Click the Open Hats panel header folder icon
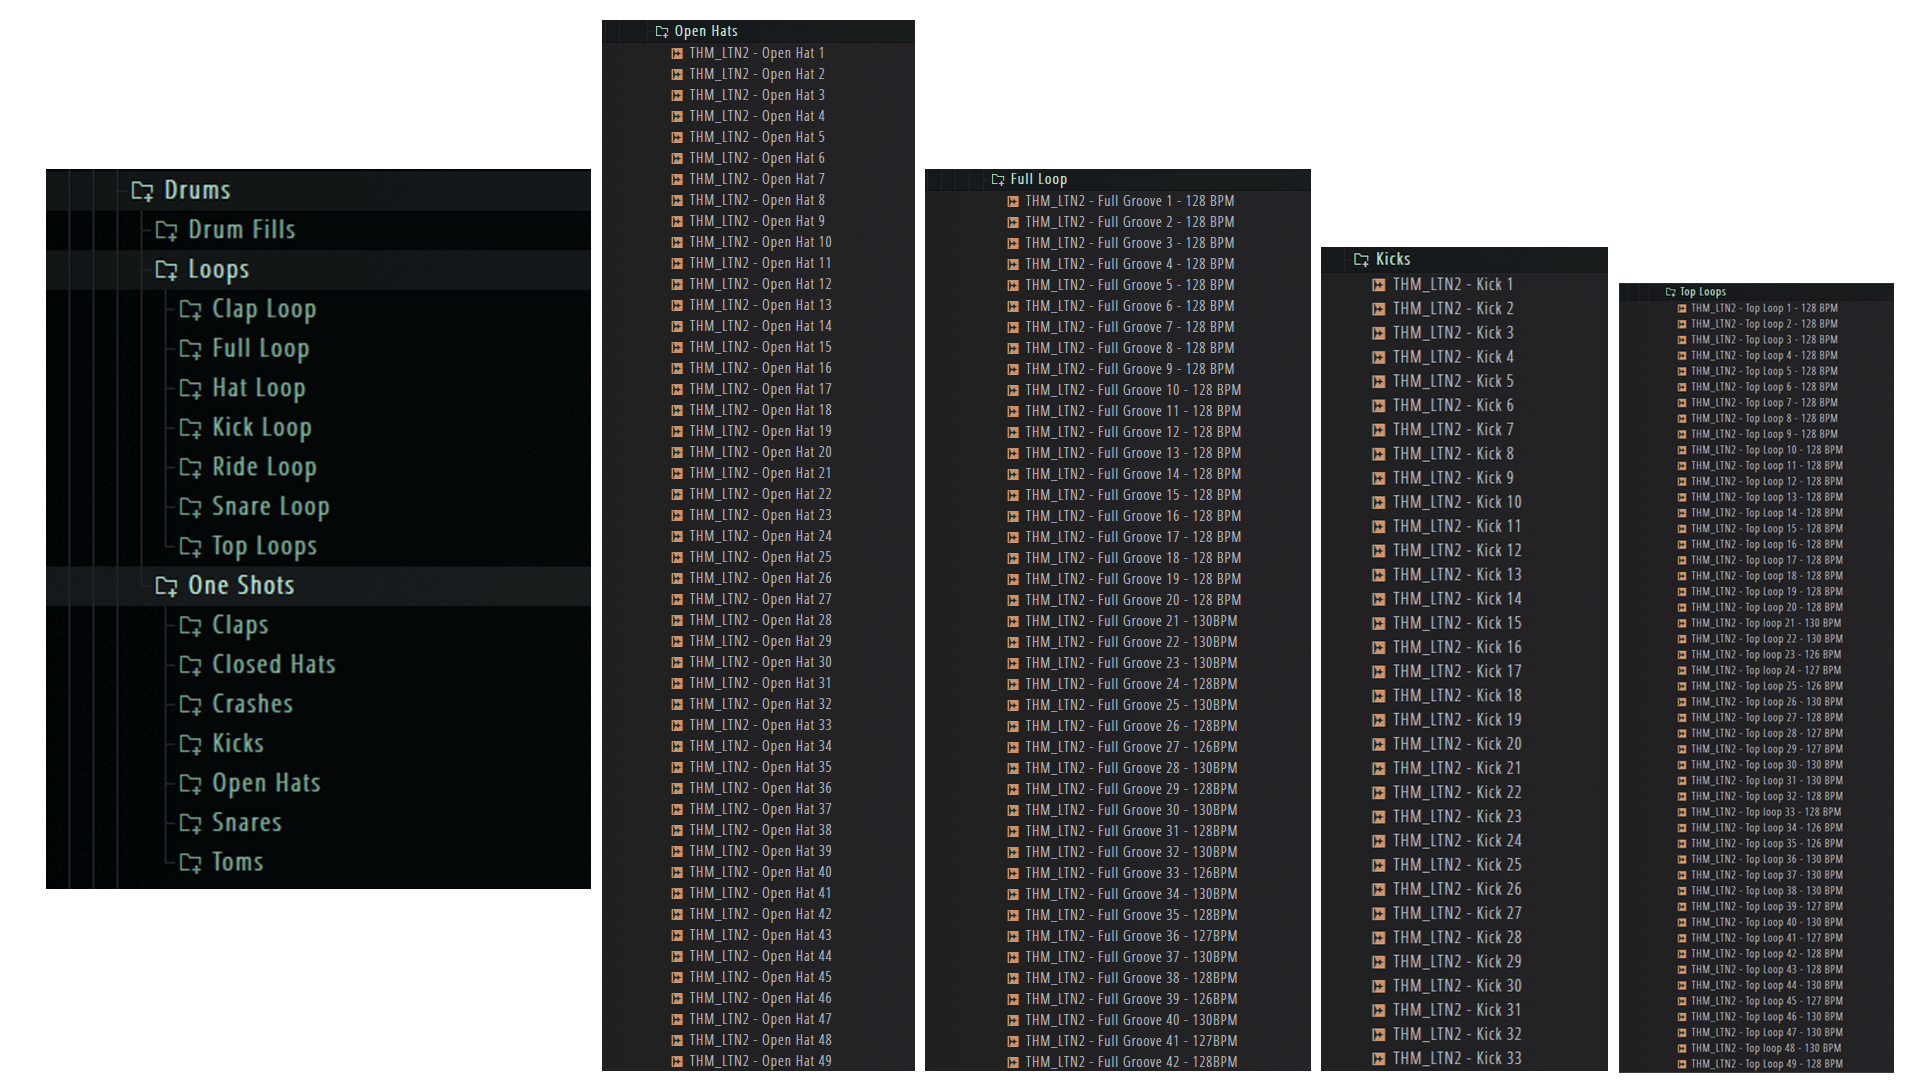Image resolution: width=1920 pixels, height=1080 pixels. [x=661, y=31]
